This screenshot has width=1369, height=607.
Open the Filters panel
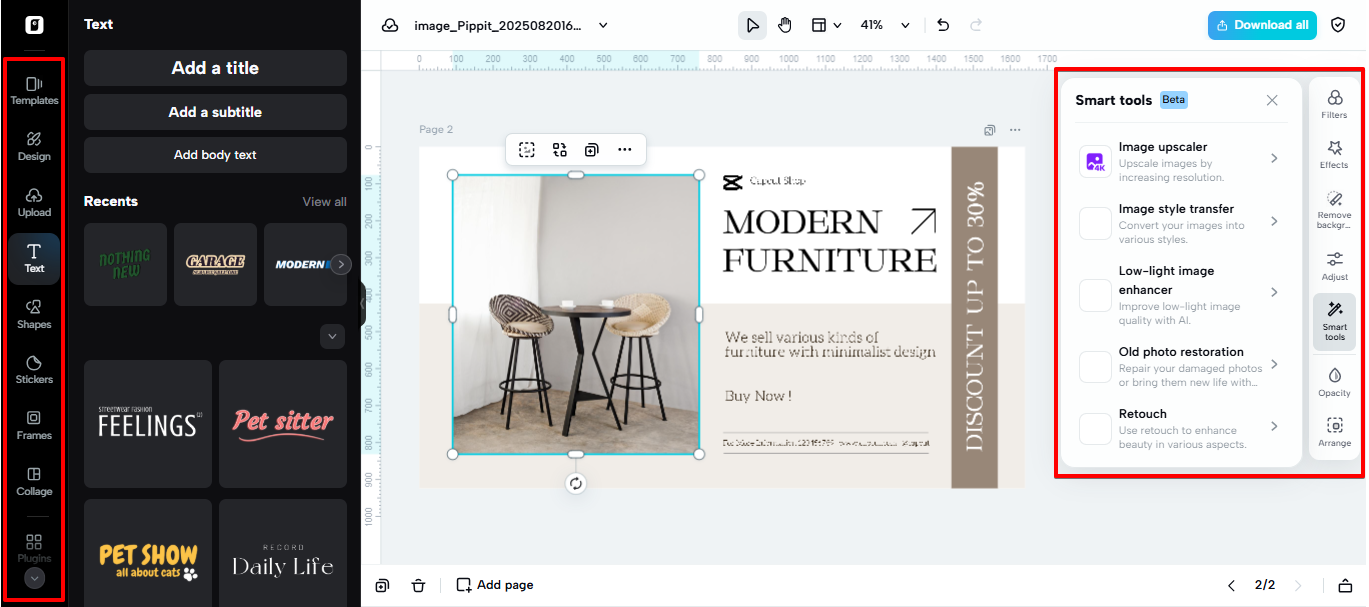coord(1334,104)
